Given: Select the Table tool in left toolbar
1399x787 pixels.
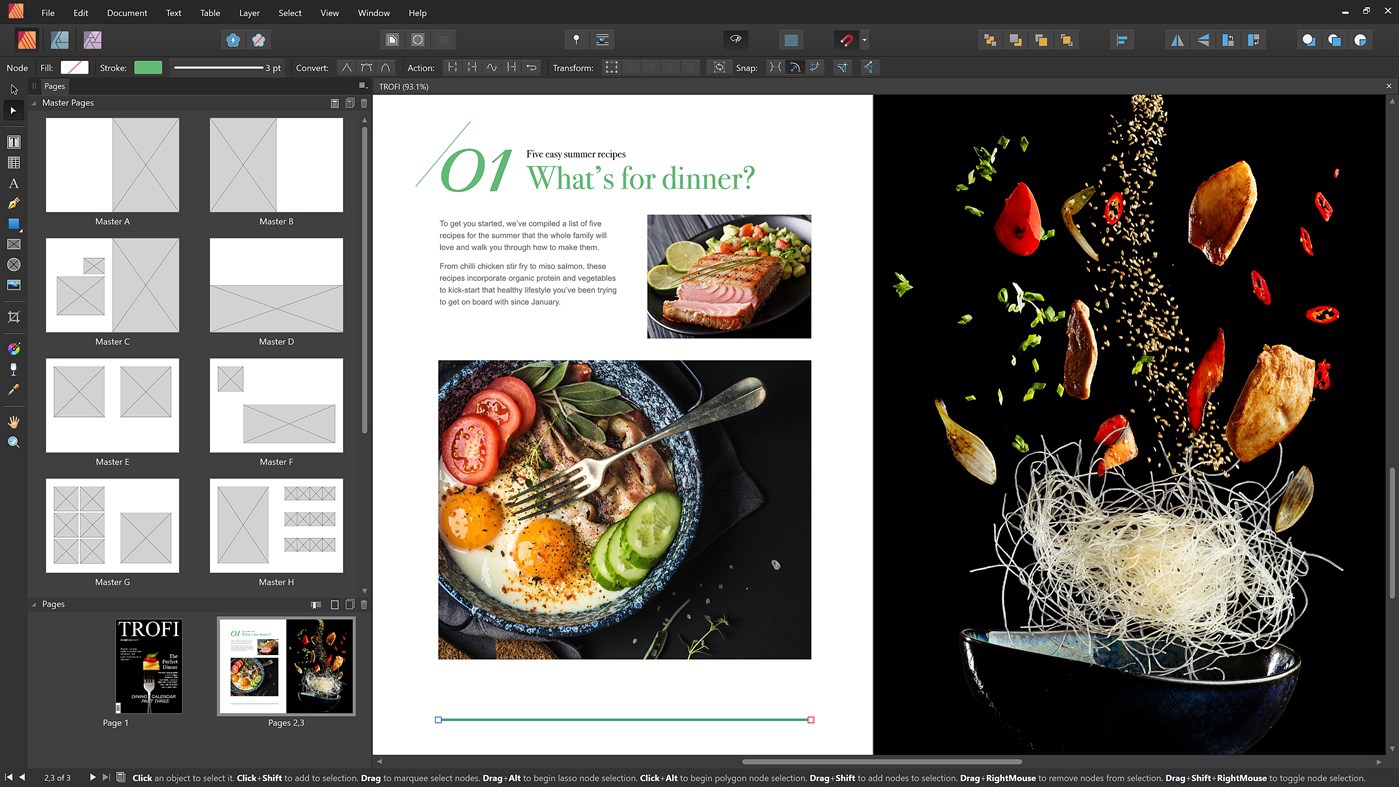Looking at the screenshot, I should (14, 163).
